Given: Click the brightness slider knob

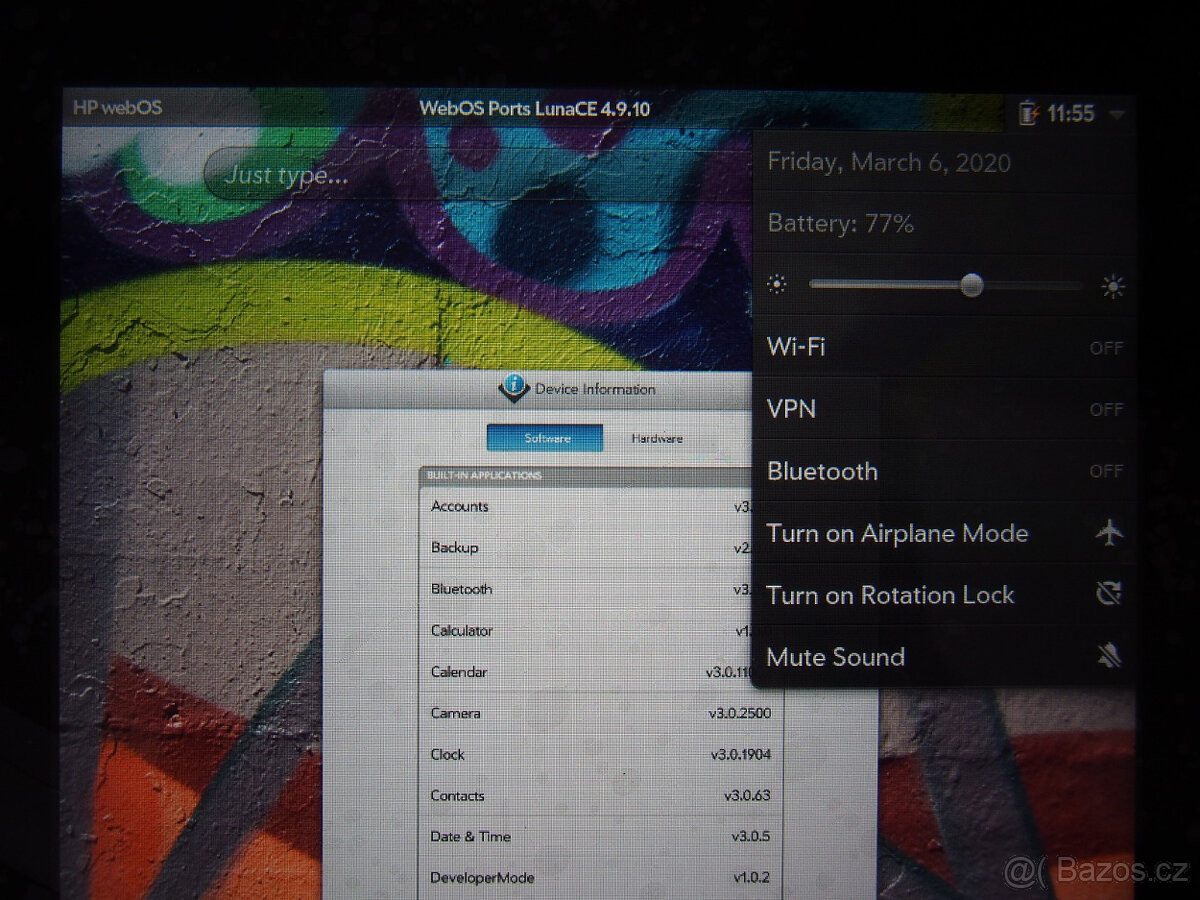Looking at the screenshot, I should pos(971,286).
